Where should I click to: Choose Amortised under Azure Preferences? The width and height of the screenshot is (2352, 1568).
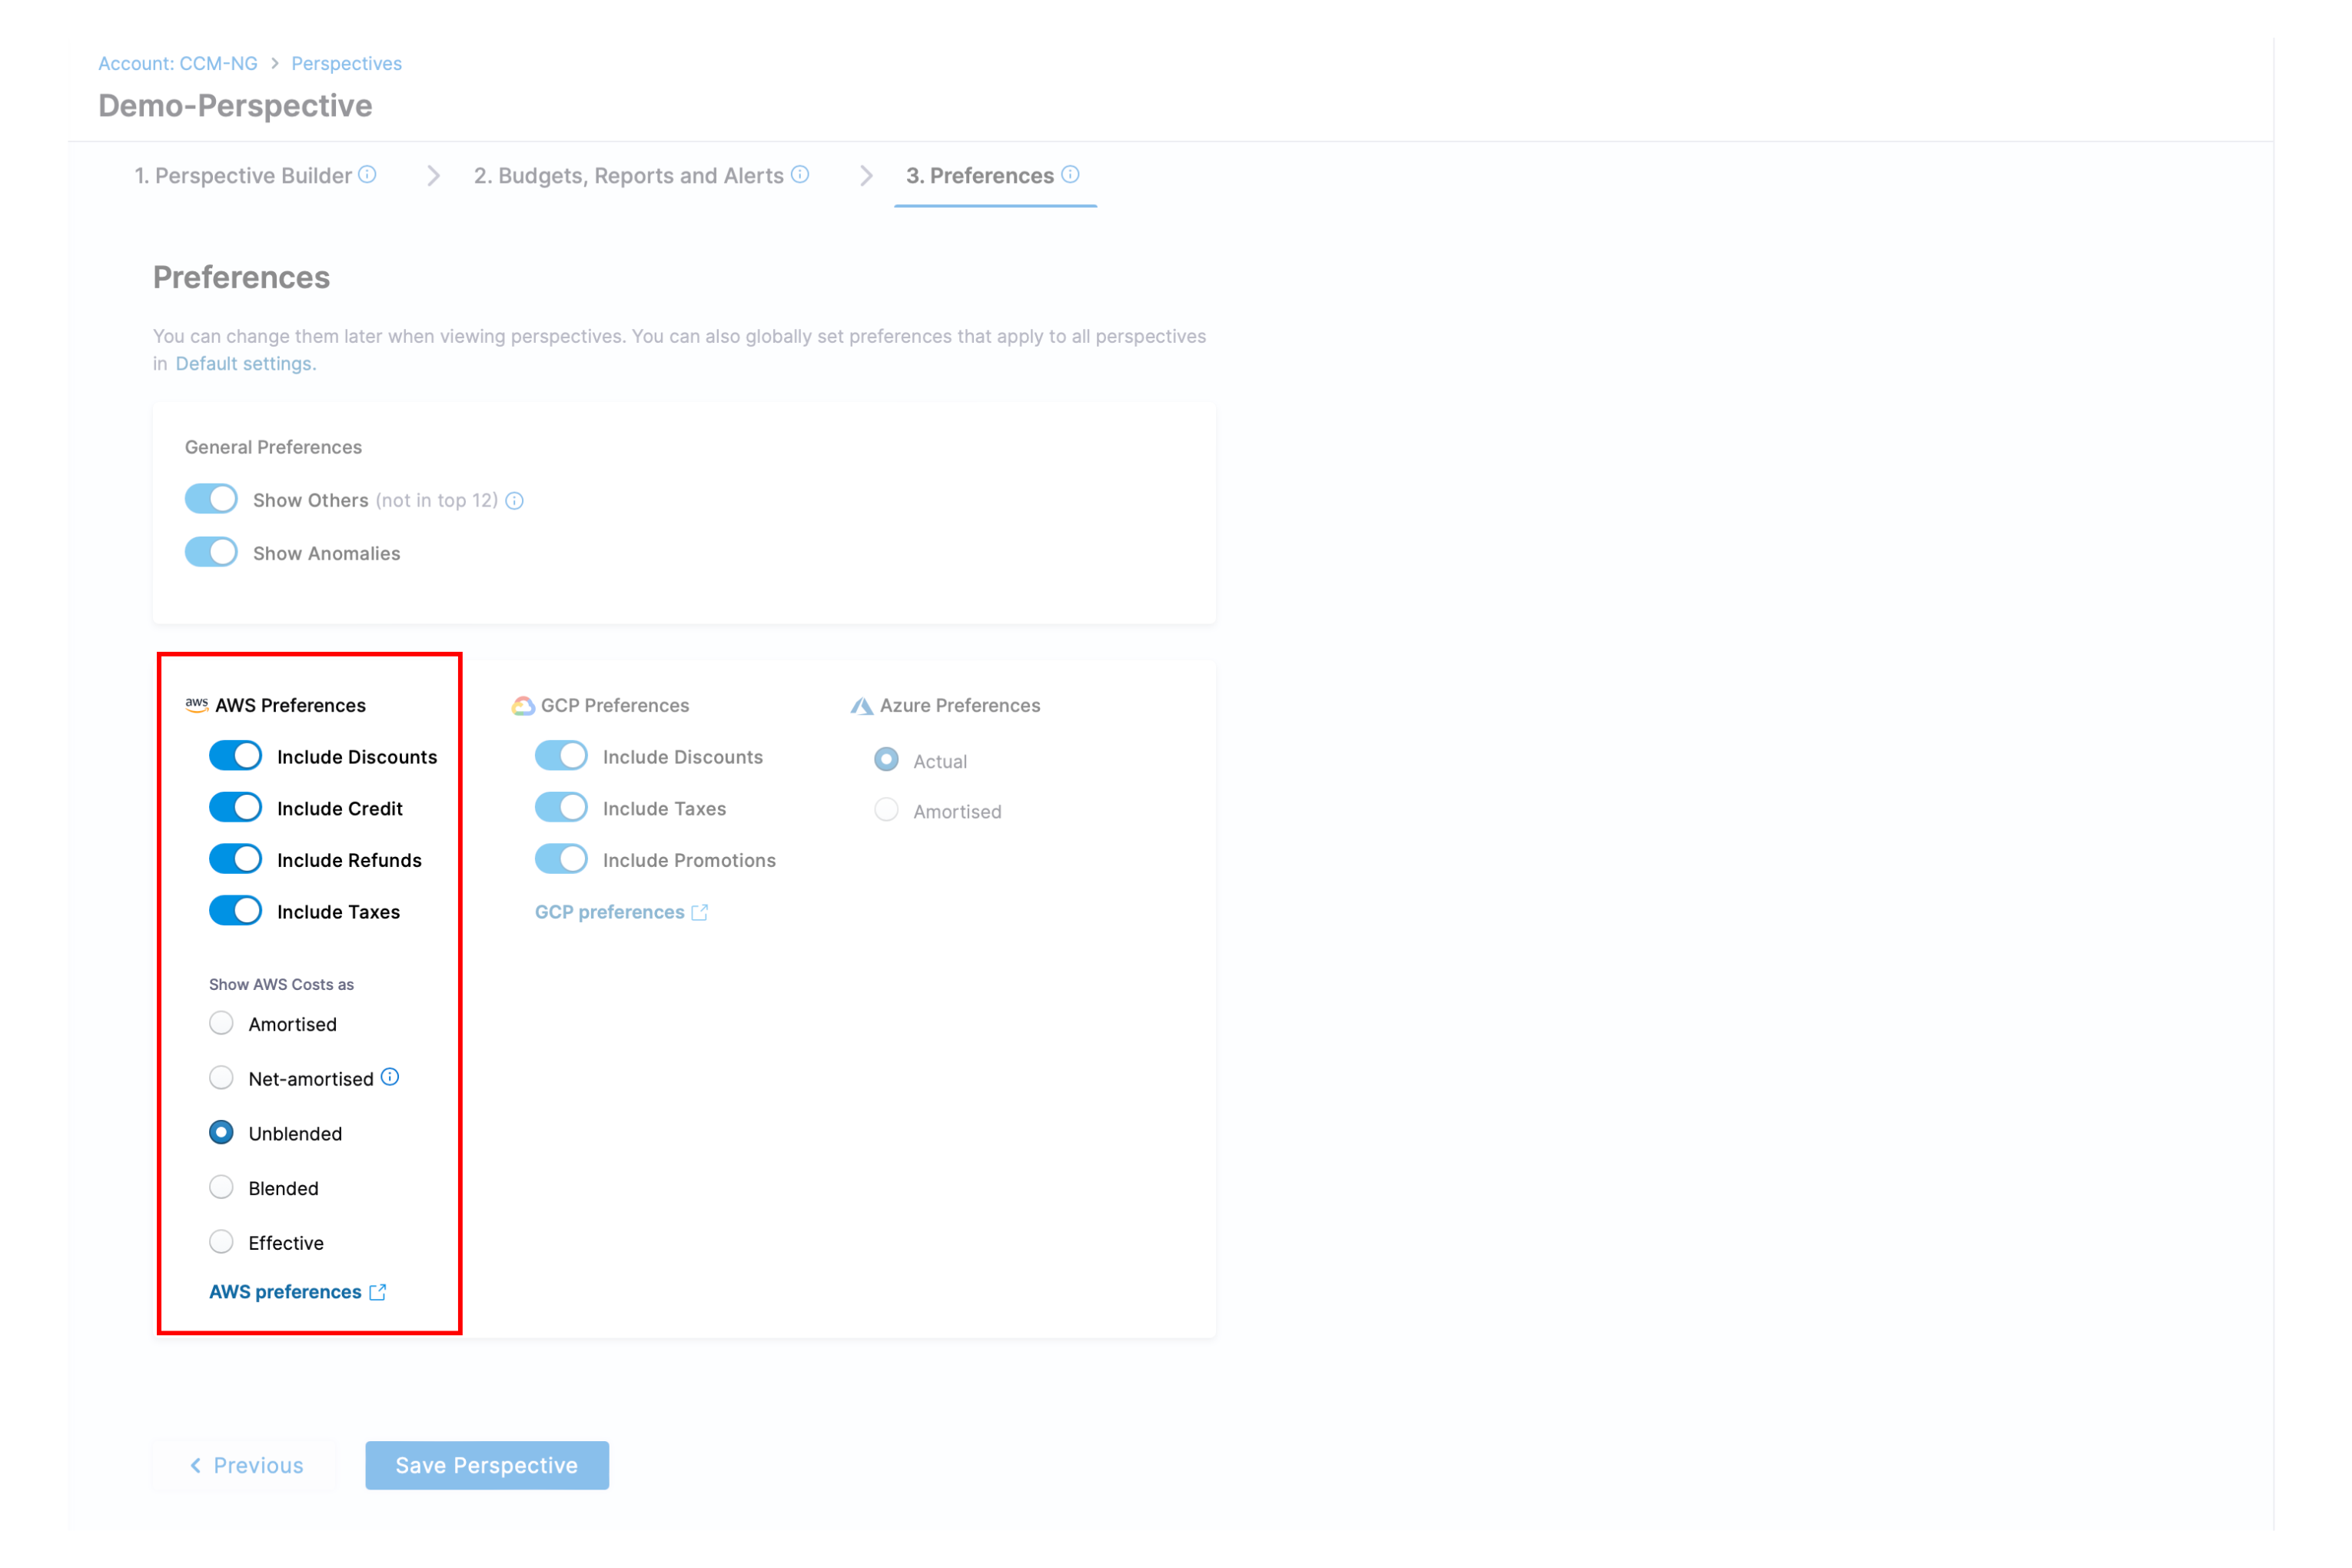[886, 811]
